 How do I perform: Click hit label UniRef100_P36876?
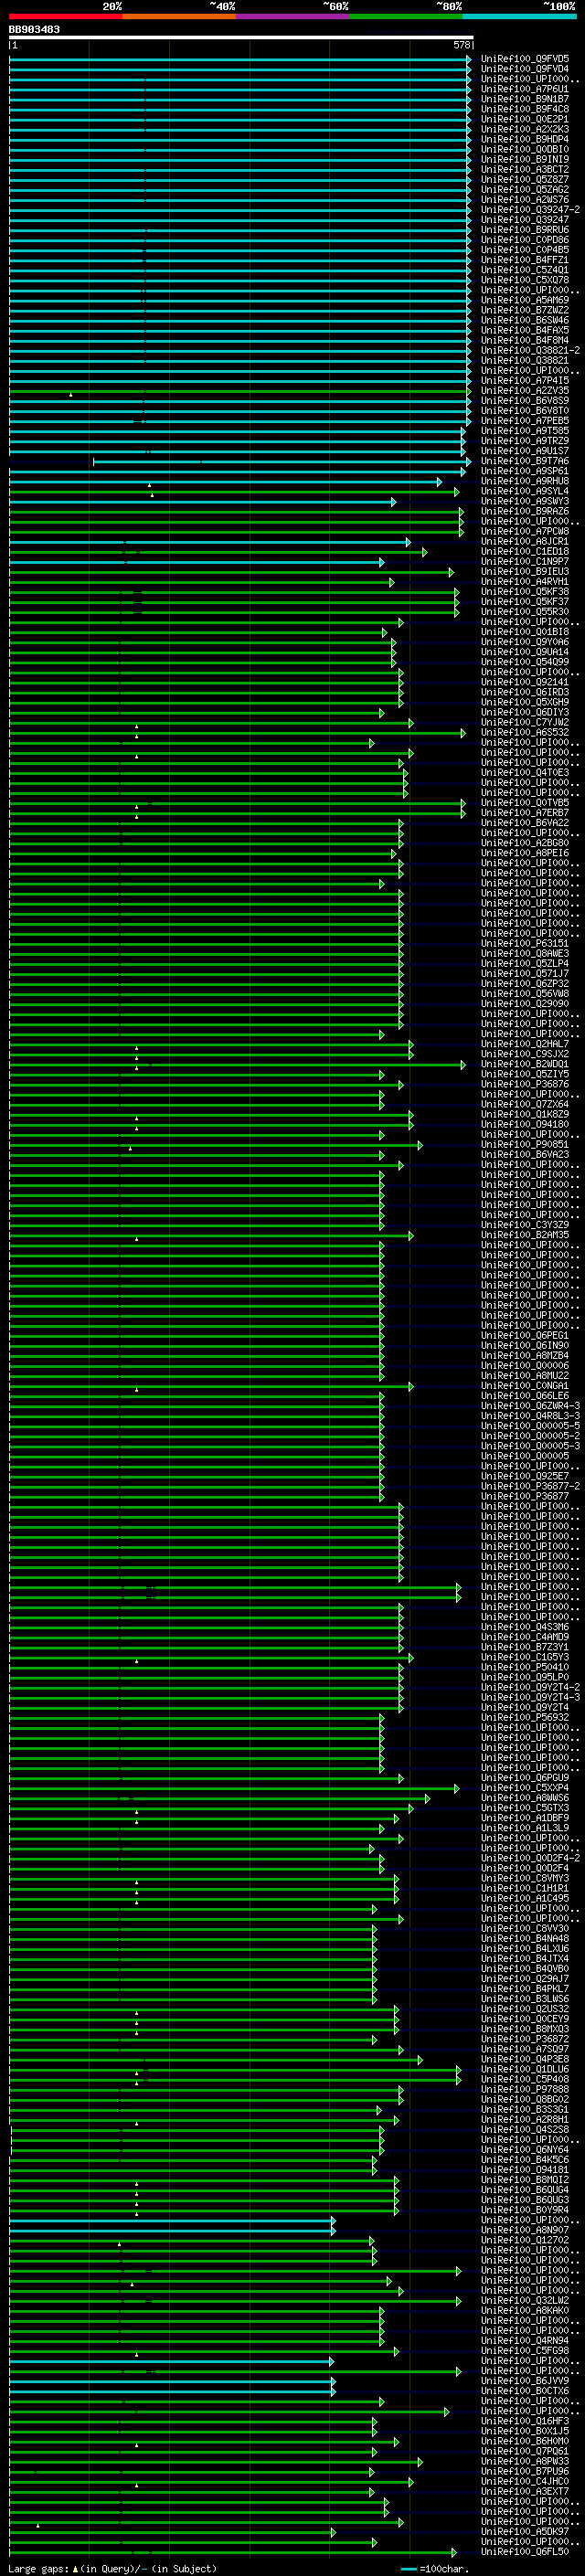525,1084
